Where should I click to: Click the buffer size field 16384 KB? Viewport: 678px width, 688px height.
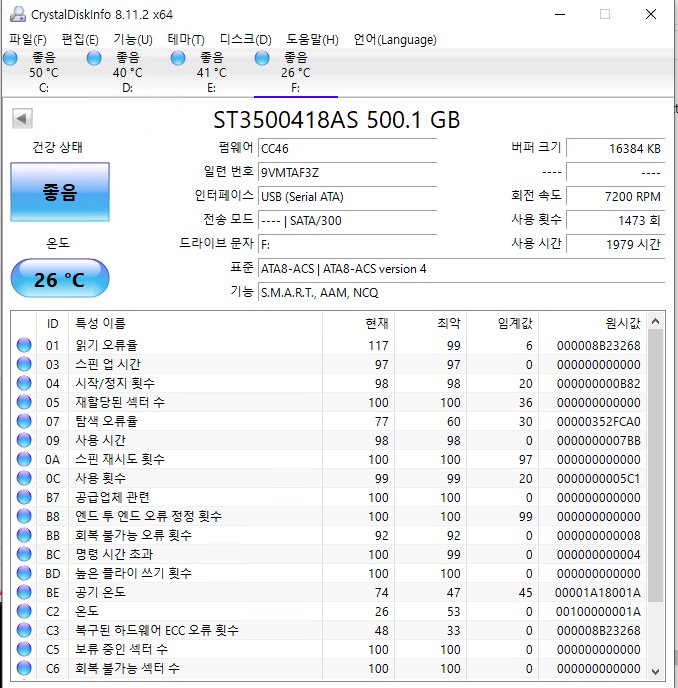coord(616,148)
